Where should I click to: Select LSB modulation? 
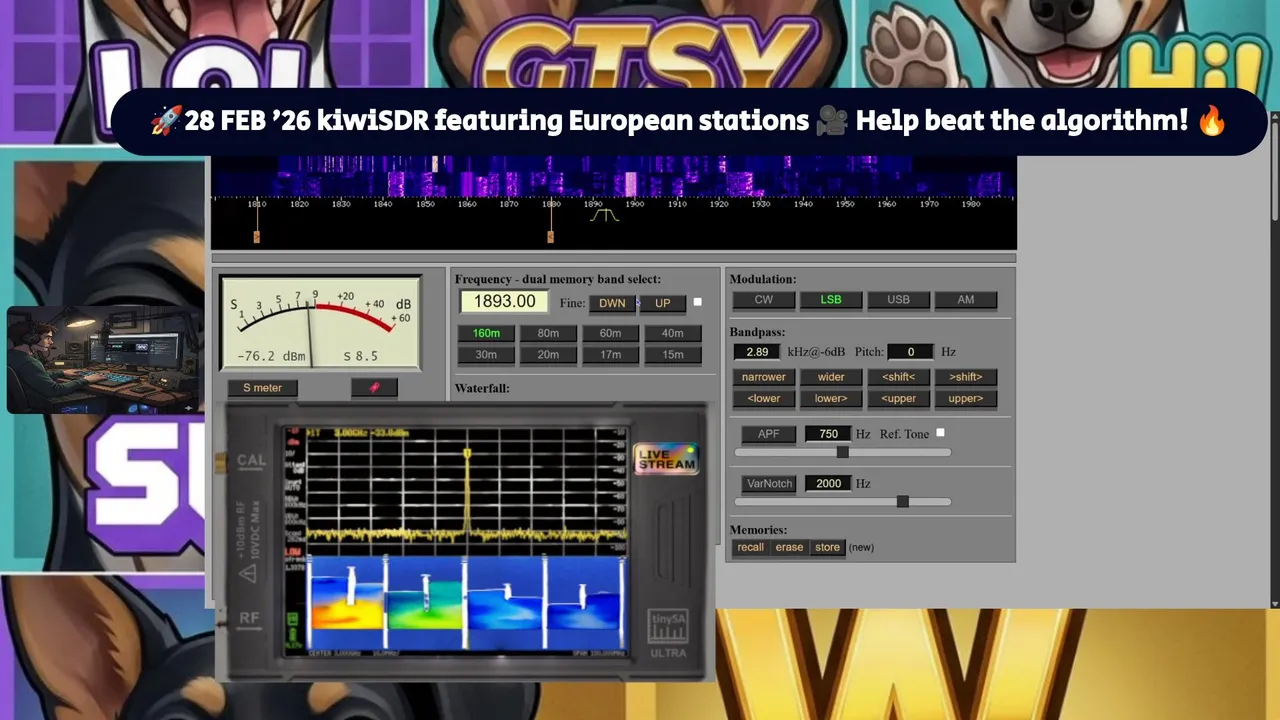(x=831, y=300)
